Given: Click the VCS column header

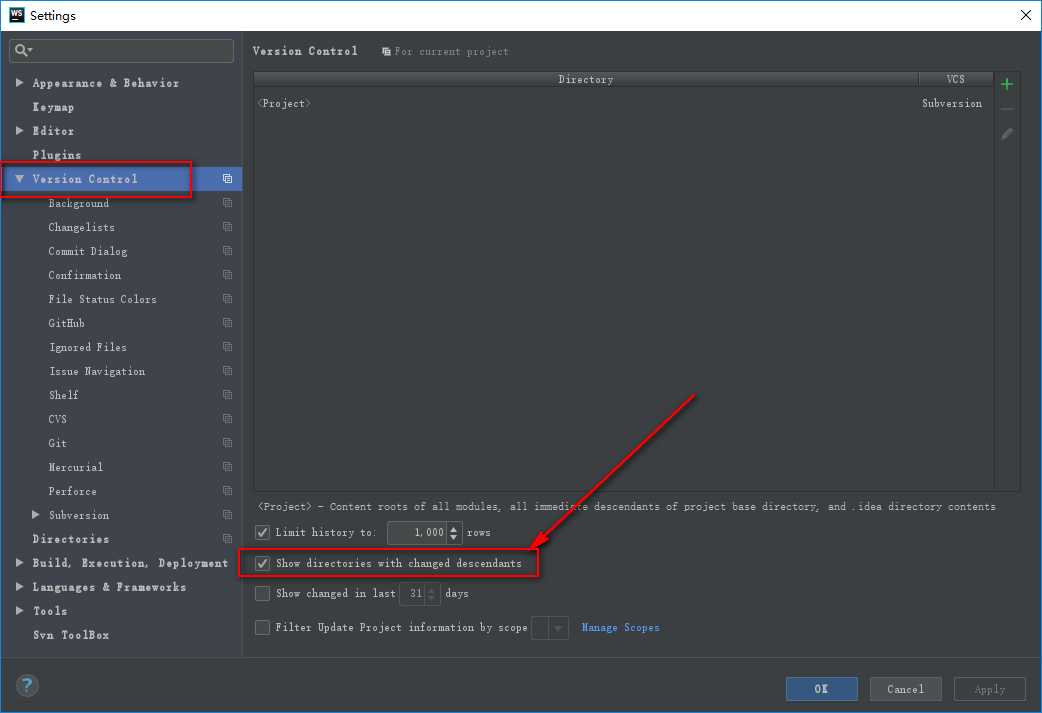Looking at the screenshot, I should point(956,79).
